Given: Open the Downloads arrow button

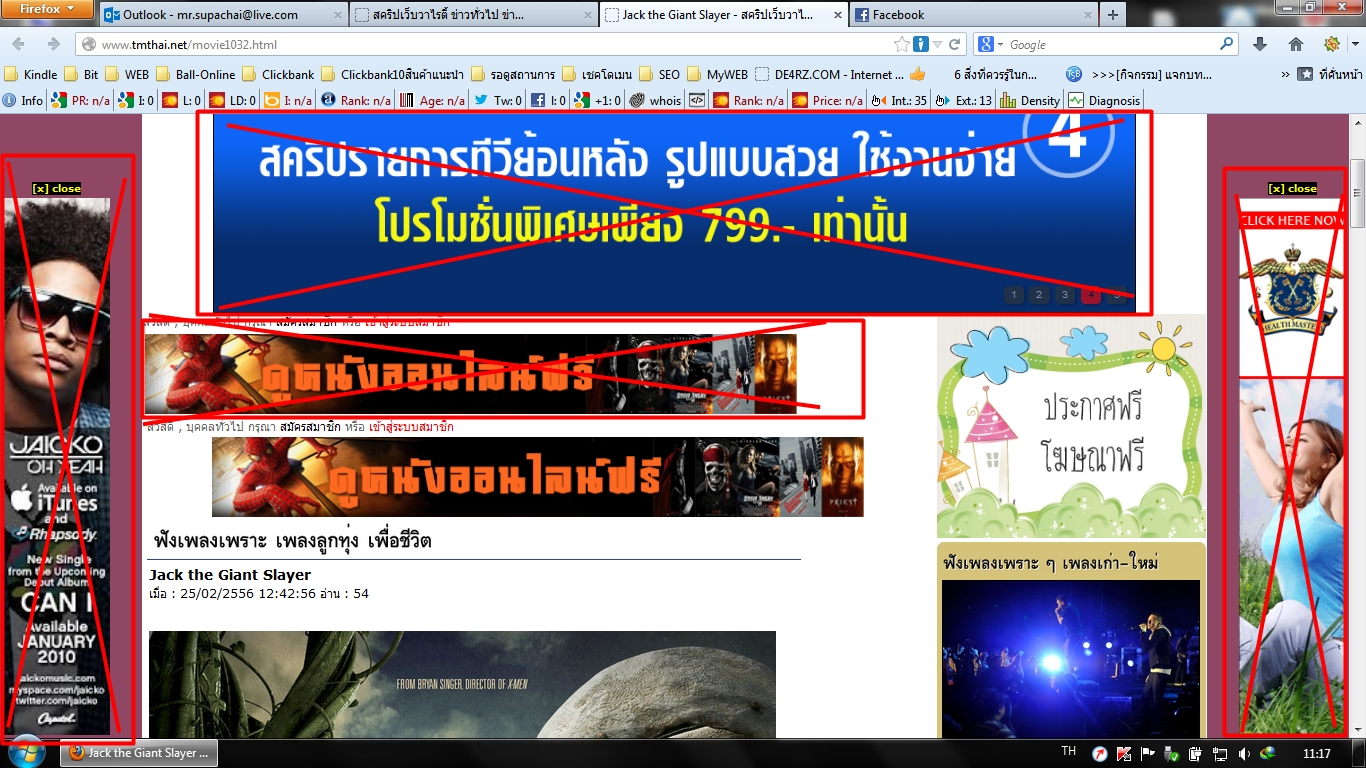Looking at the screenshot, I should click(x=1260, y=45).
